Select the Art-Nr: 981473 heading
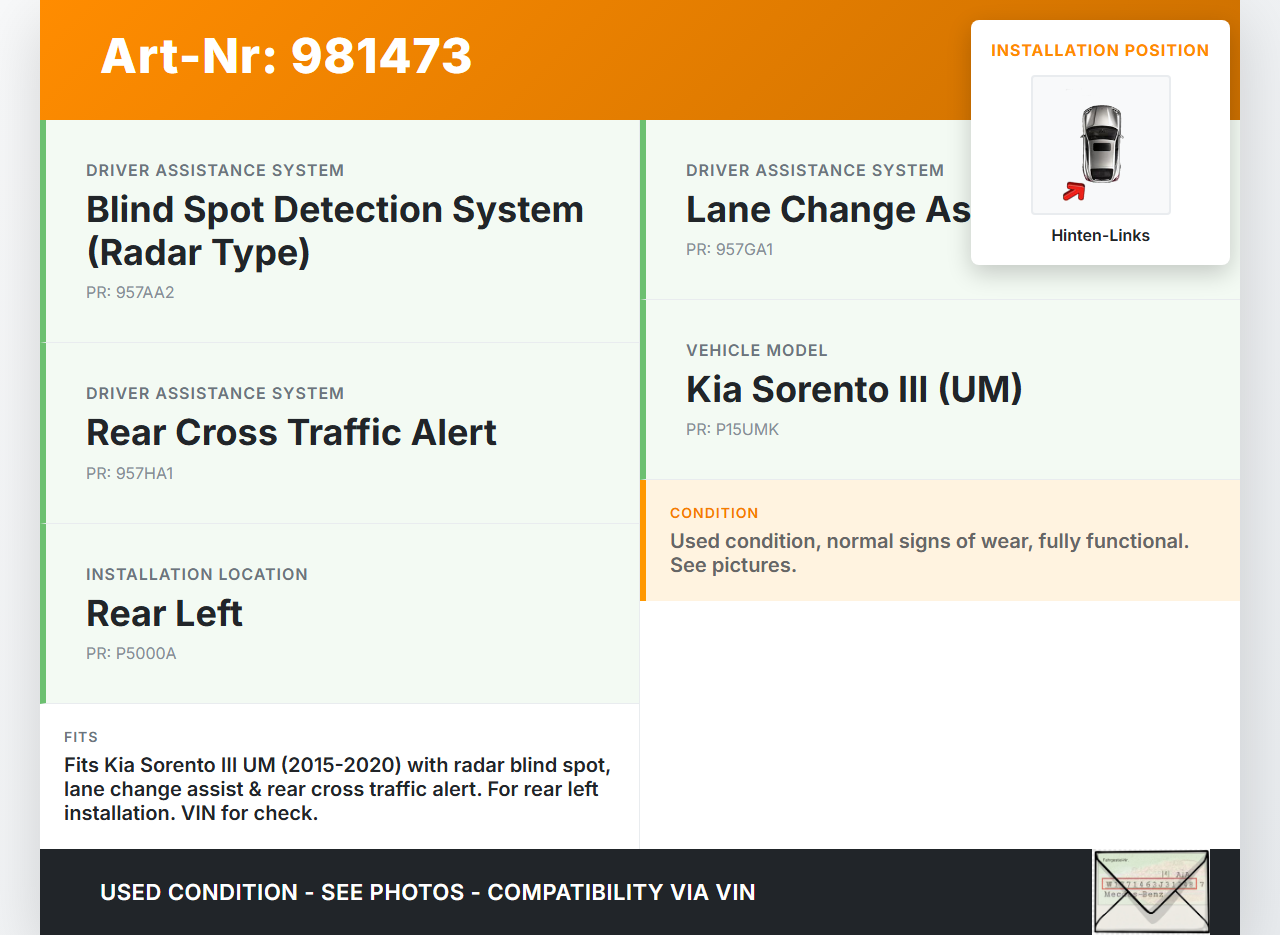The width and height of the screenshot is (1280, 935). click(x=286, y=56)
